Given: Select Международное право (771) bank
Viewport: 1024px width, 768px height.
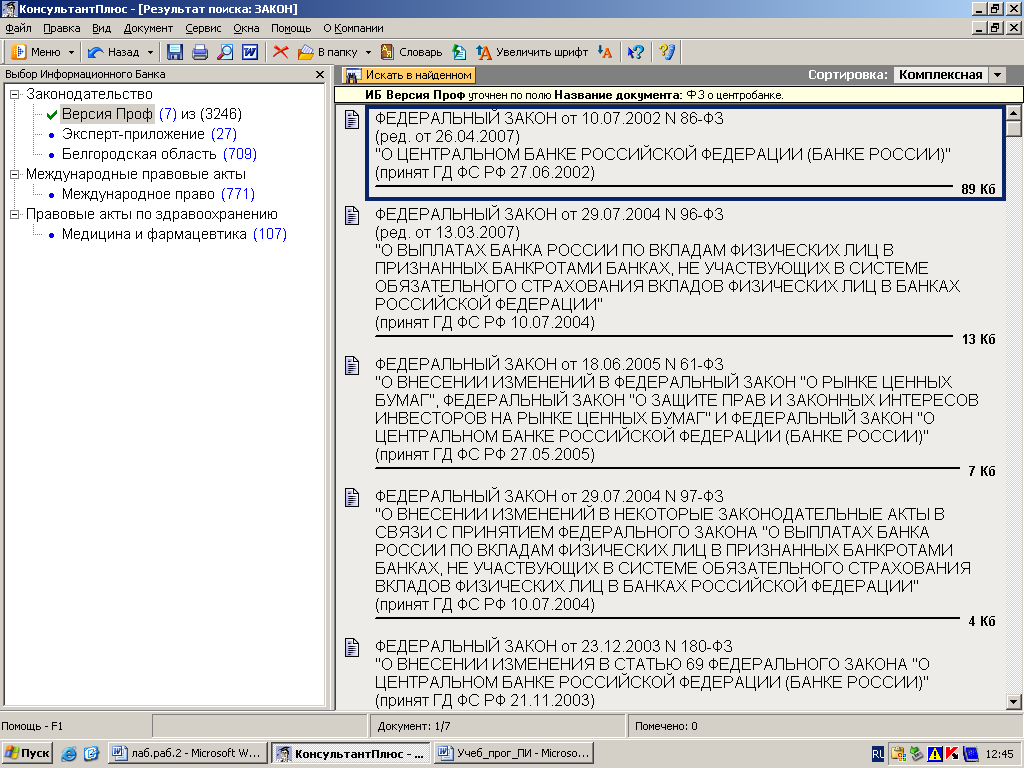Looking at the screenshot, I should pyautogui.click(x=158, y=194).
